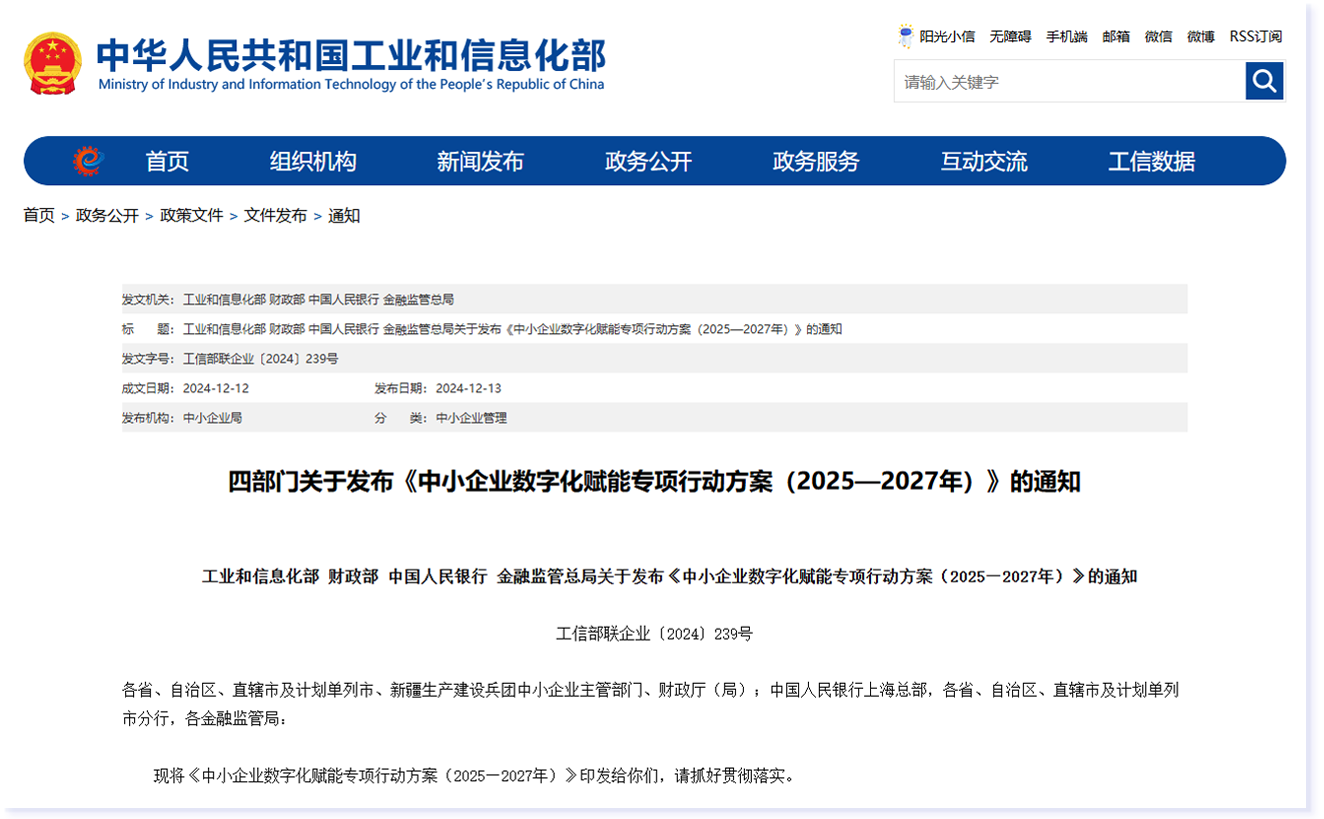Select 政务公开 in the main navigation
Viewport: 1324px width, 819px height.
[648, 161]
